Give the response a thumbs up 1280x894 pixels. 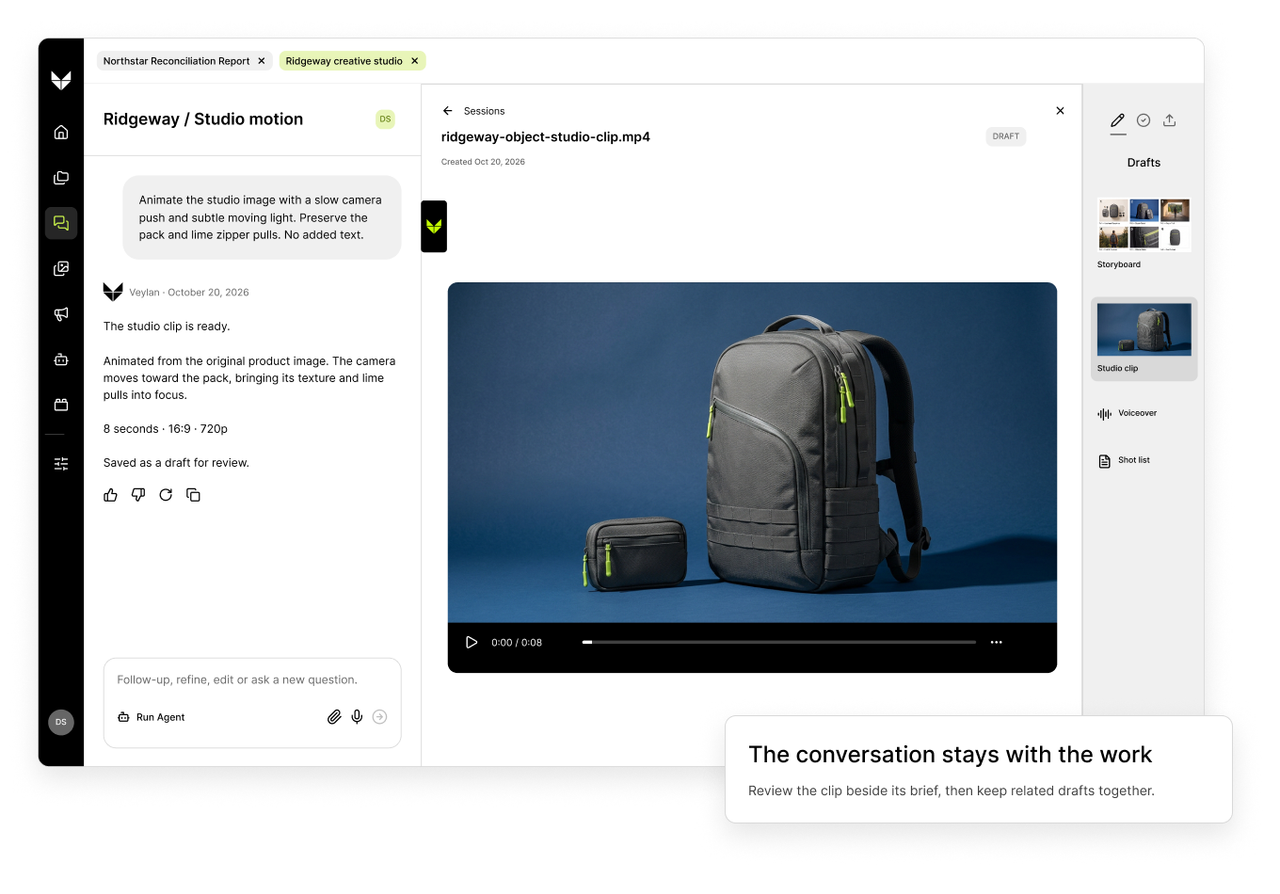coord(111,495)
